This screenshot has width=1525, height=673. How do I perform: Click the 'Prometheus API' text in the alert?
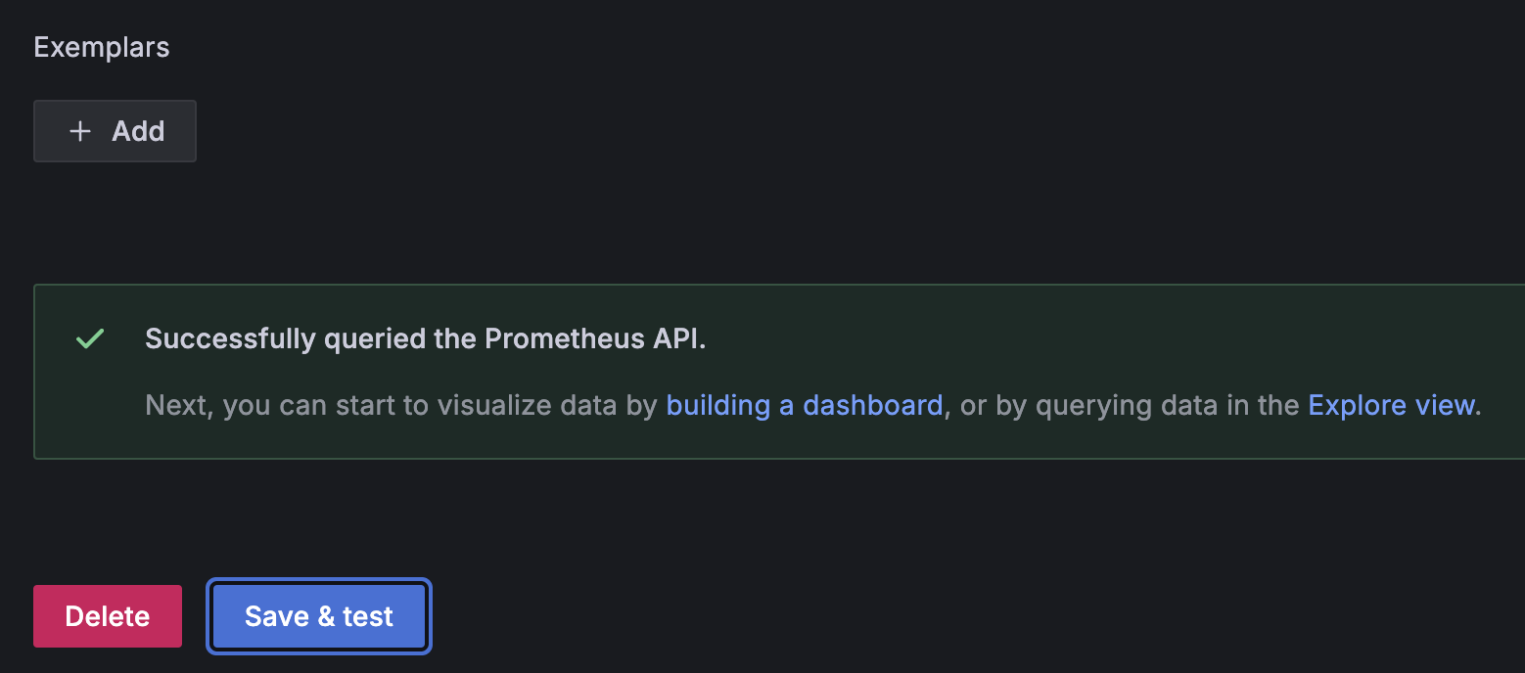pos(595,339)
